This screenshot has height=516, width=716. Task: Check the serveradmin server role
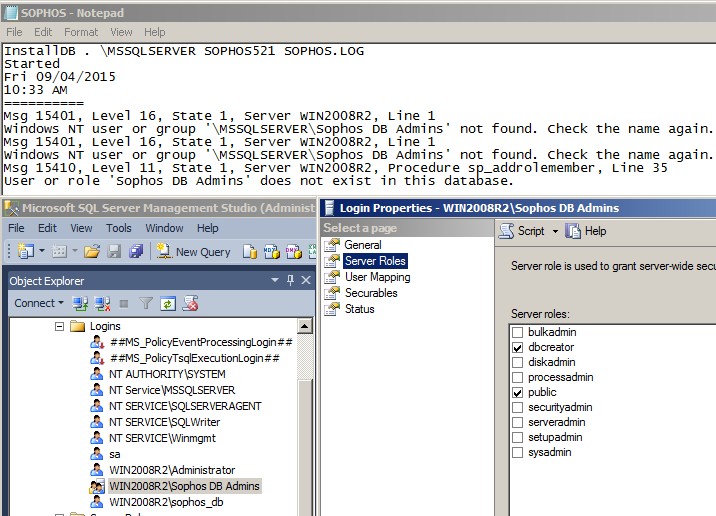point(517,422)
